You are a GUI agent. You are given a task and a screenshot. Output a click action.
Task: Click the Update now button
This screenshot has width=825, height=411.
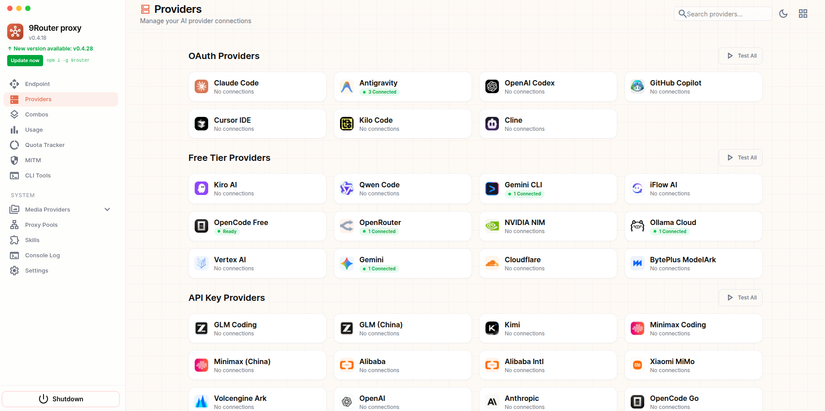coord(25,61)
